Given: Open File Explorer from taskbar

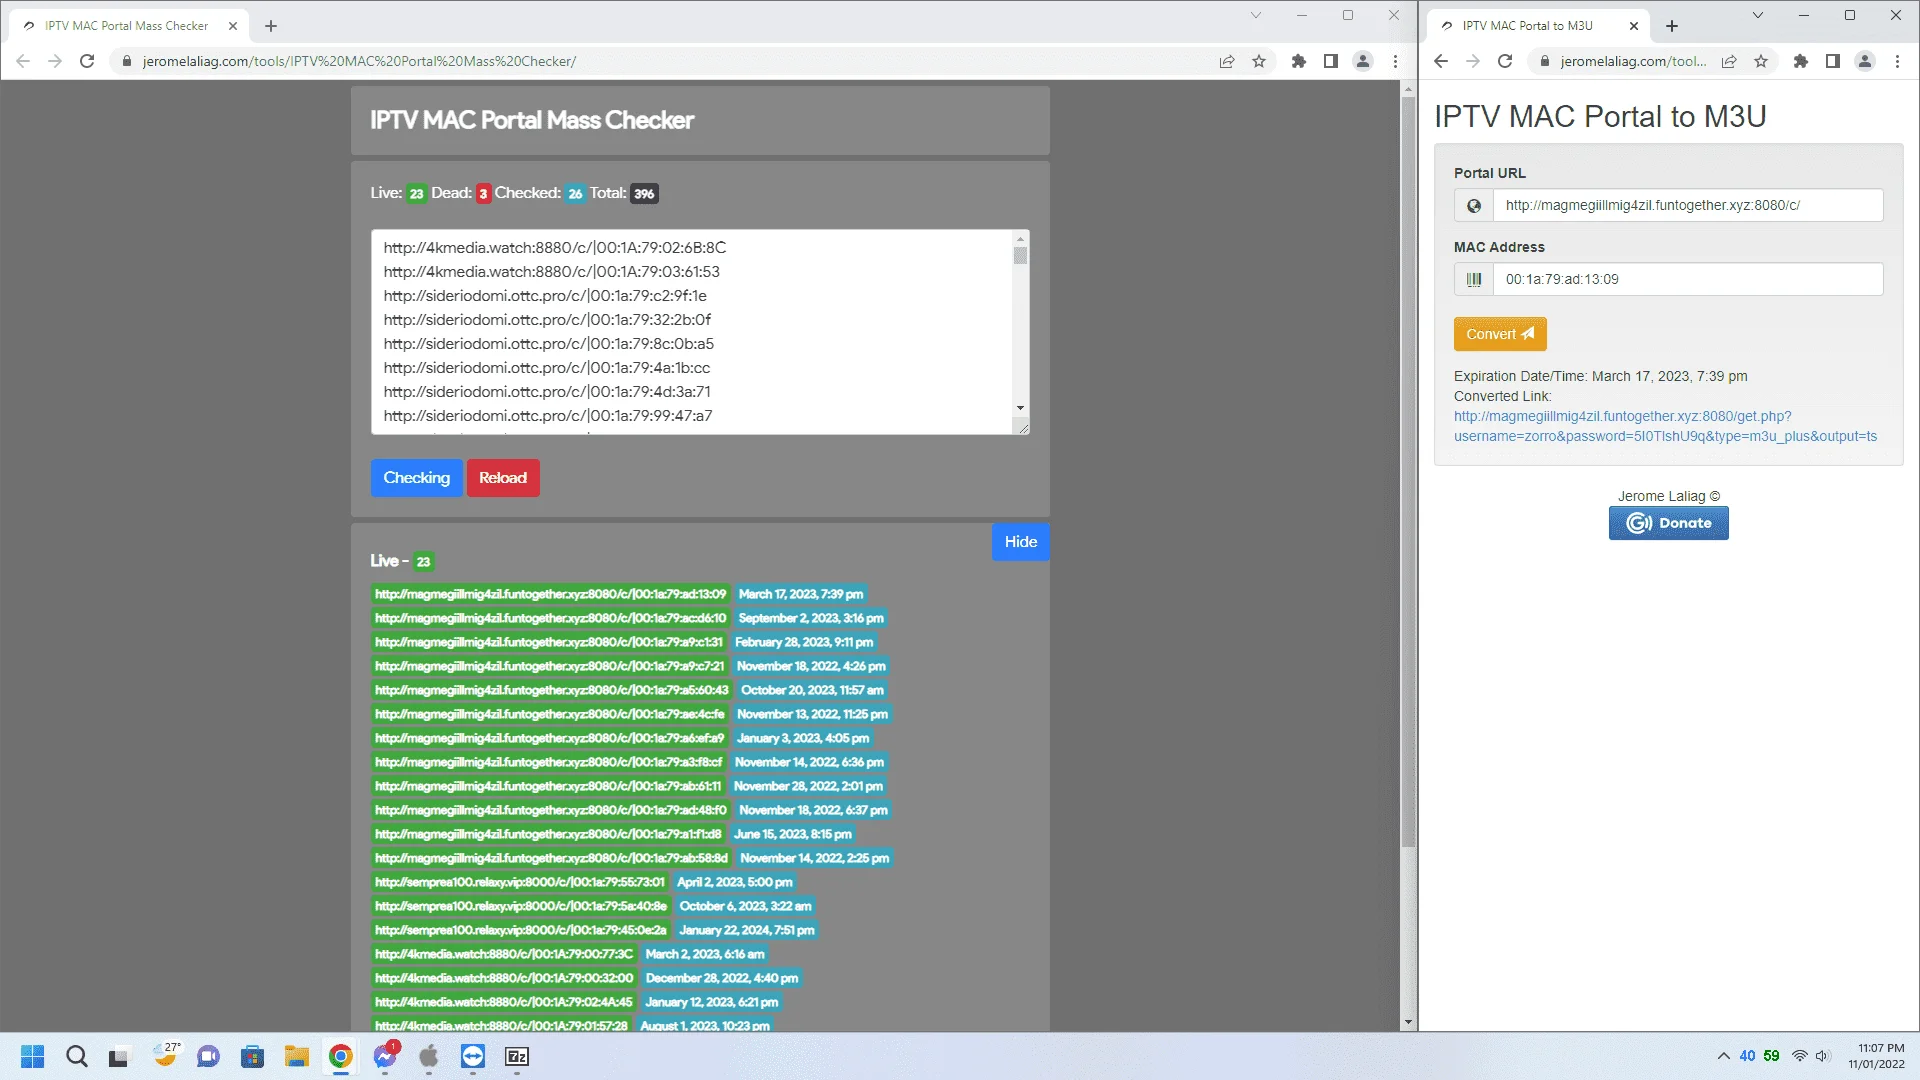Looking at the screenshot, I should coord(297,1056).
